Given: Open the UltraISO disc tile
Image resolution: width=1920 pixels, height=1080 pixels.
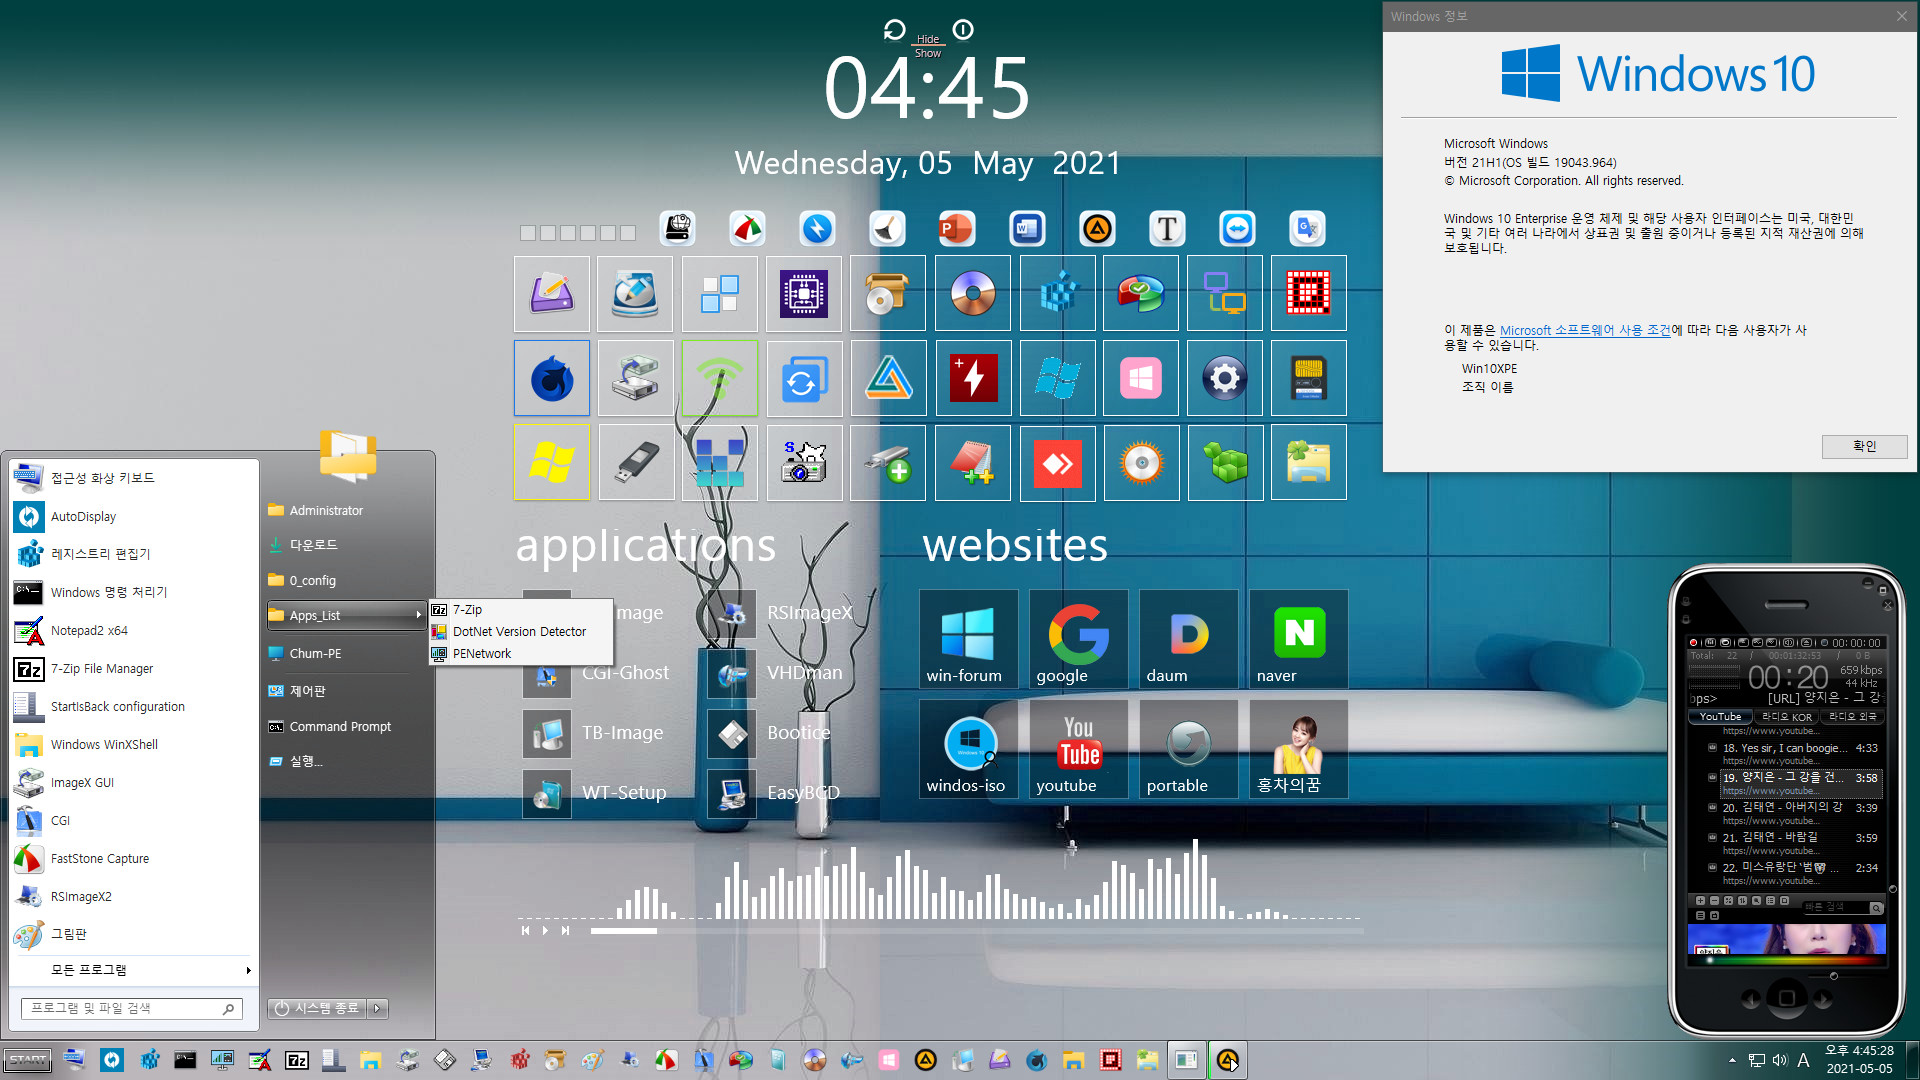Looking at the screenshot, I should pos(973,294).
